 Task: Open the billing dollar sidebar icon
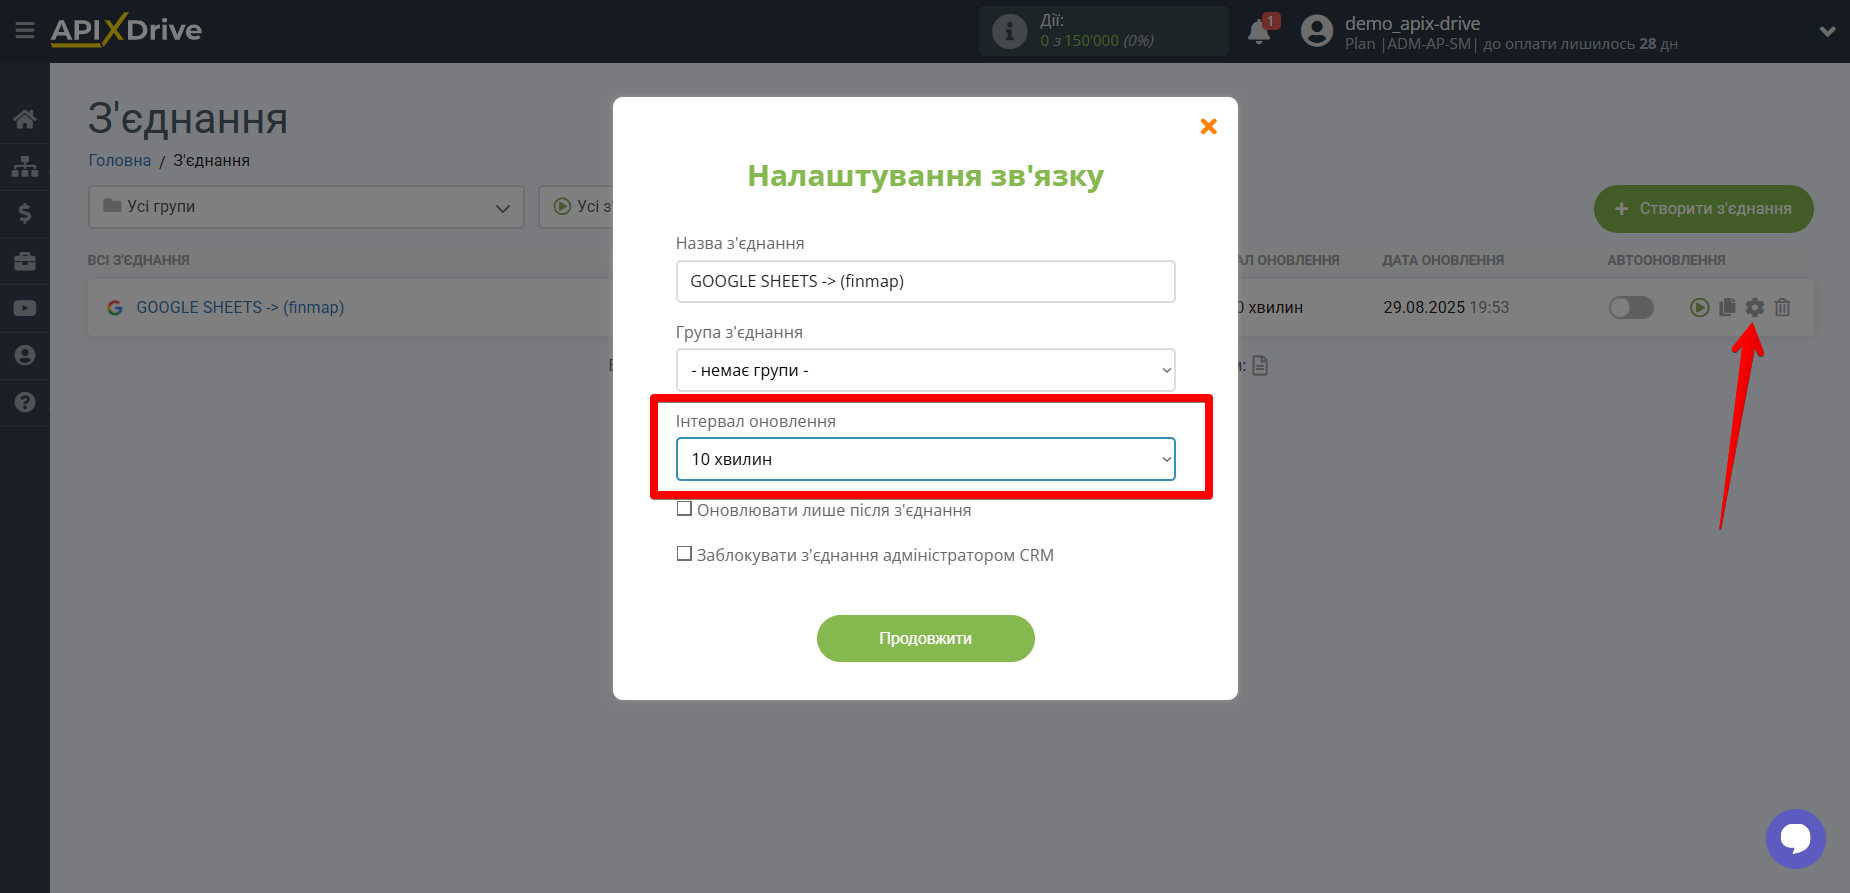point(25,213)
